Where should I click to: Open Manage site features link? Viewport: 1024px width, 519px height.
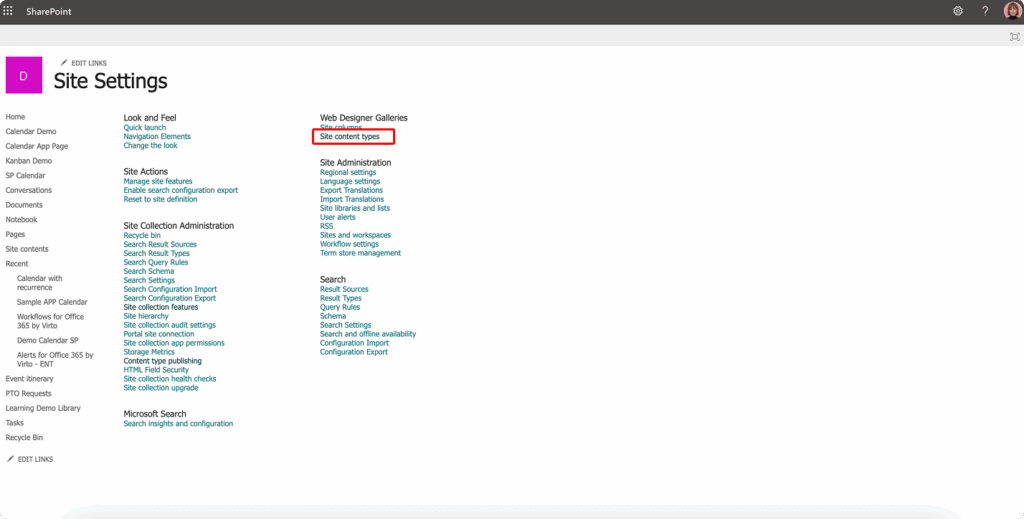158,181
